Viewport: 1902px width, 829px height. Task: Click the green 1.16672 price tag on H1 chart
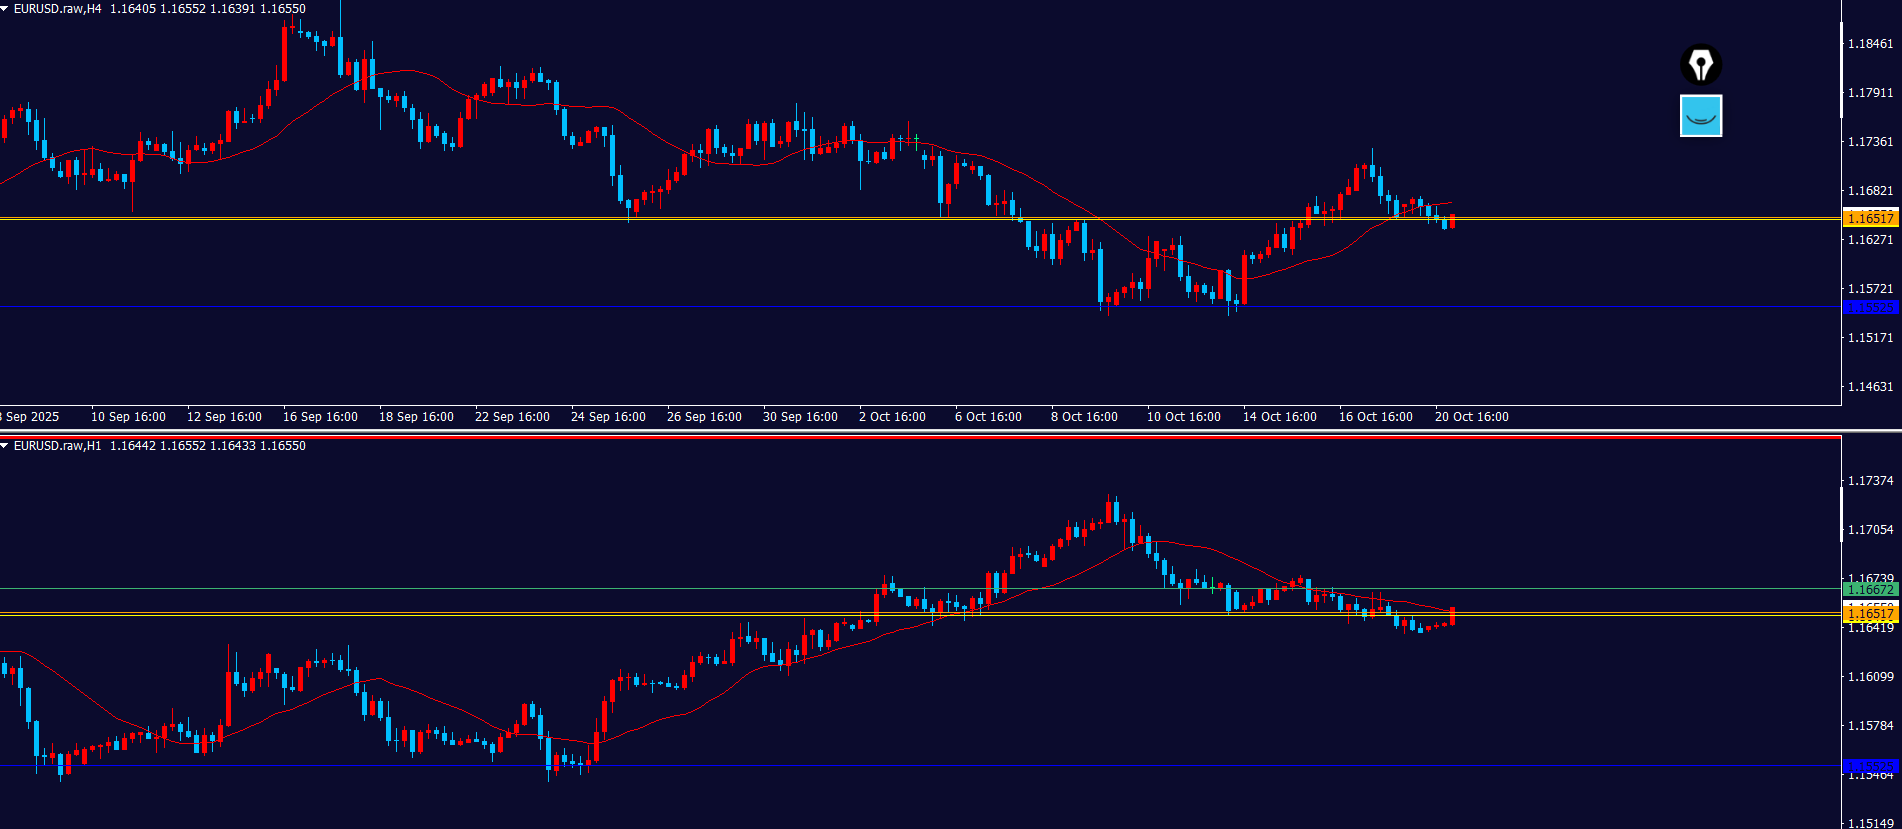1869,590
